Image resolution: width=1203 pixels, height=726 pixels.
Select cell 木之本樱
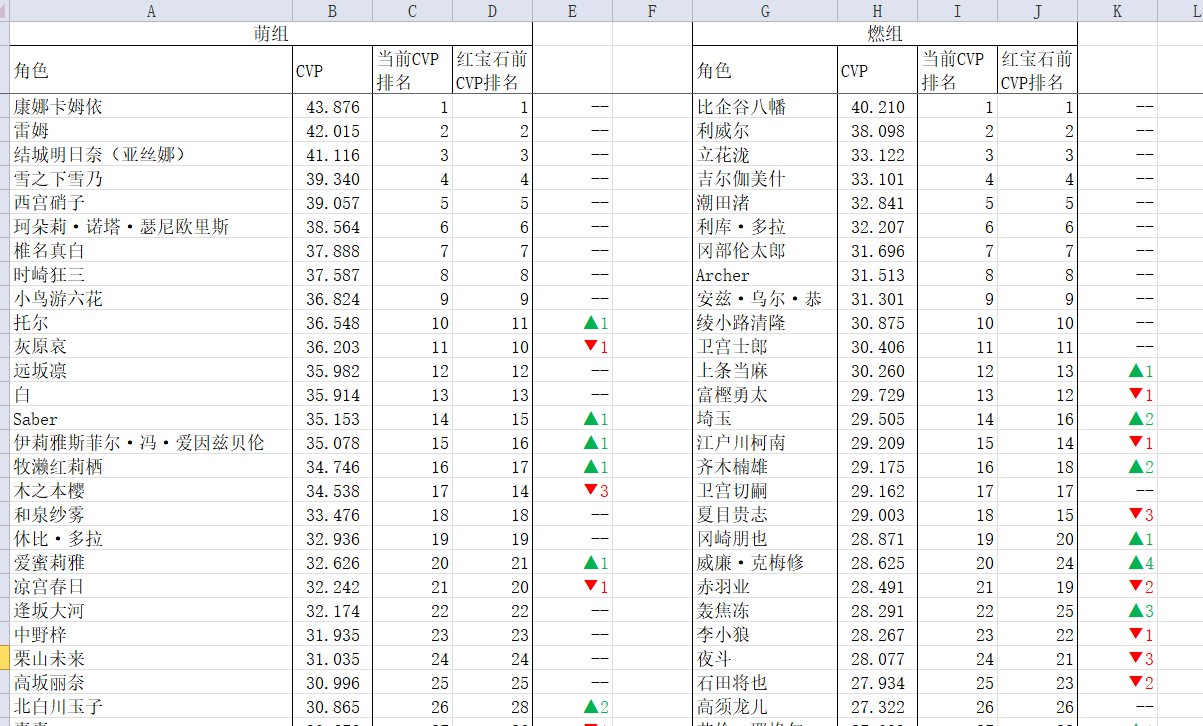(151, 490)
